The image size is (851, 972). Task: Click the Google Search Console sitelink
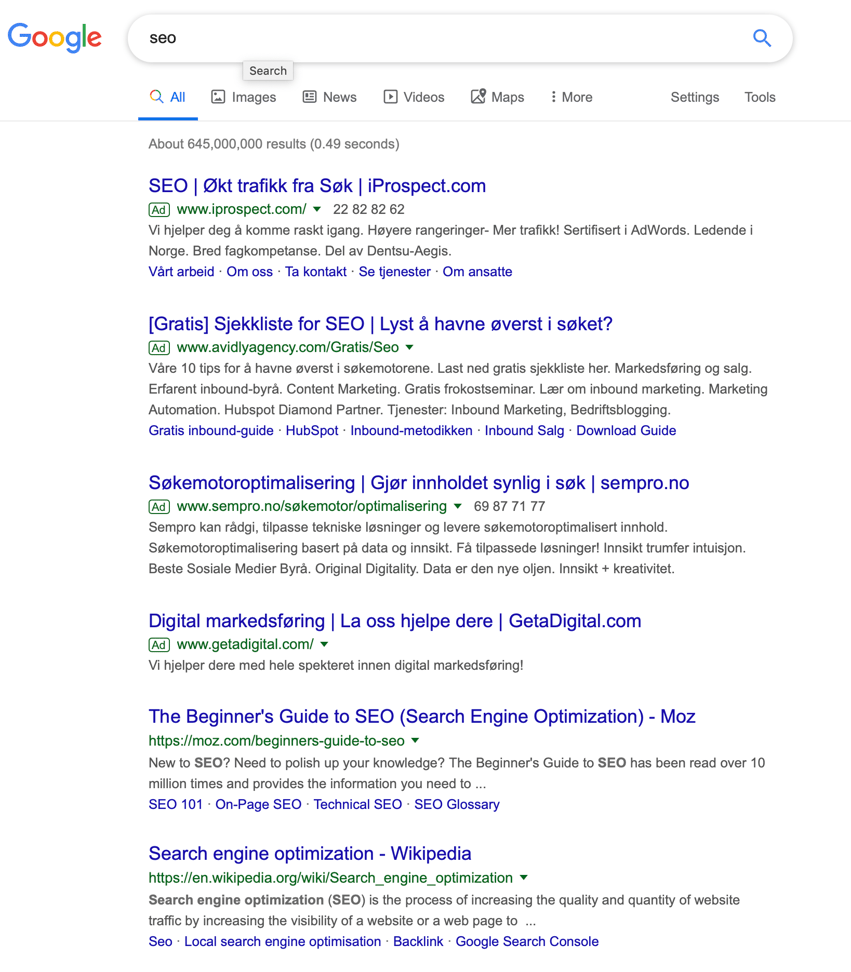pos(527,942)
